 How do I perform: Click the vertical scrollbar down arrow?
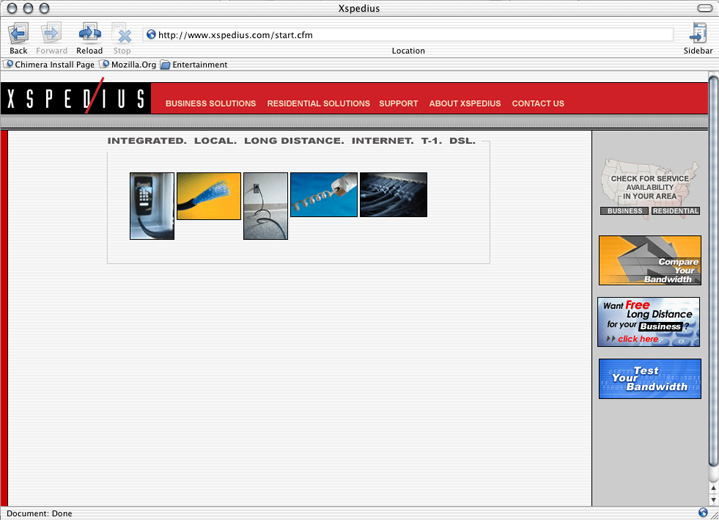(712, 498)
